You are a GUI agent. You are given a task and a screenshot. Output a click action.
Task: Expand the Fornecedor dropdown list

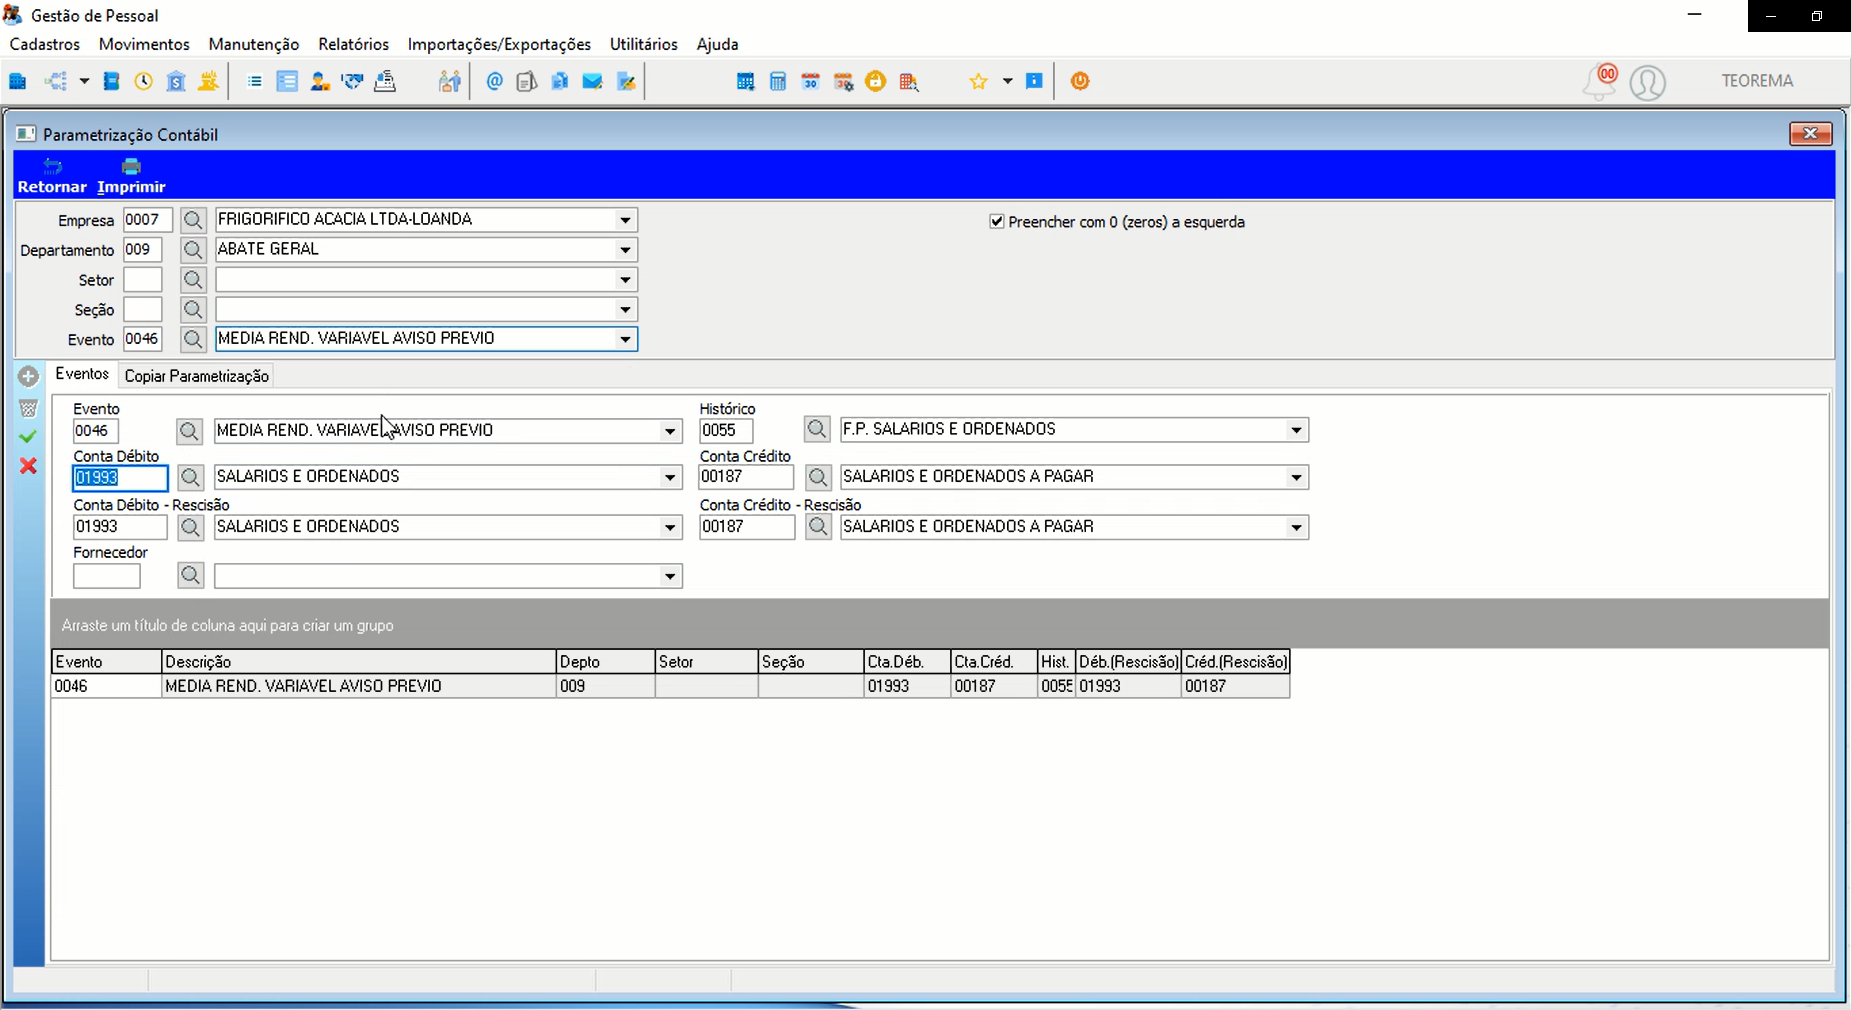click(x=670, y=576)
